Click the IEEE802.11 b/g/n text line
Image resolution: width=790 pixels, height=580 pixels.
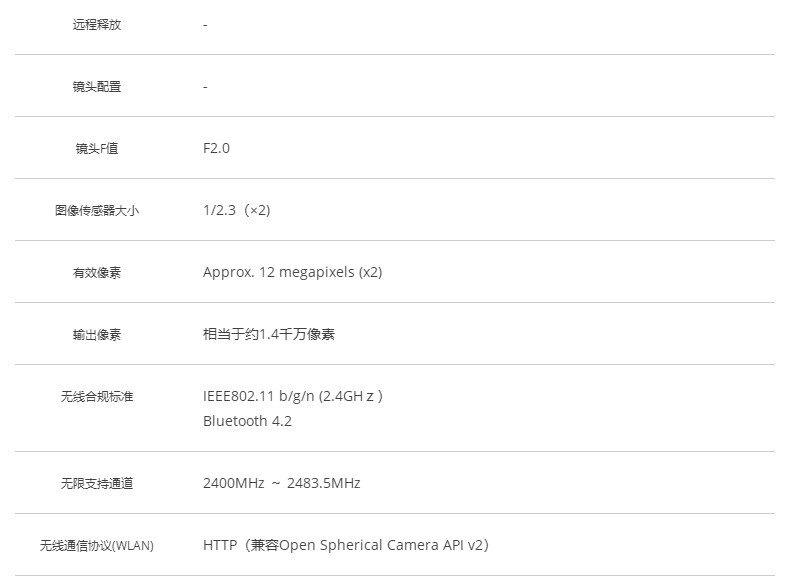pos(293,396)
